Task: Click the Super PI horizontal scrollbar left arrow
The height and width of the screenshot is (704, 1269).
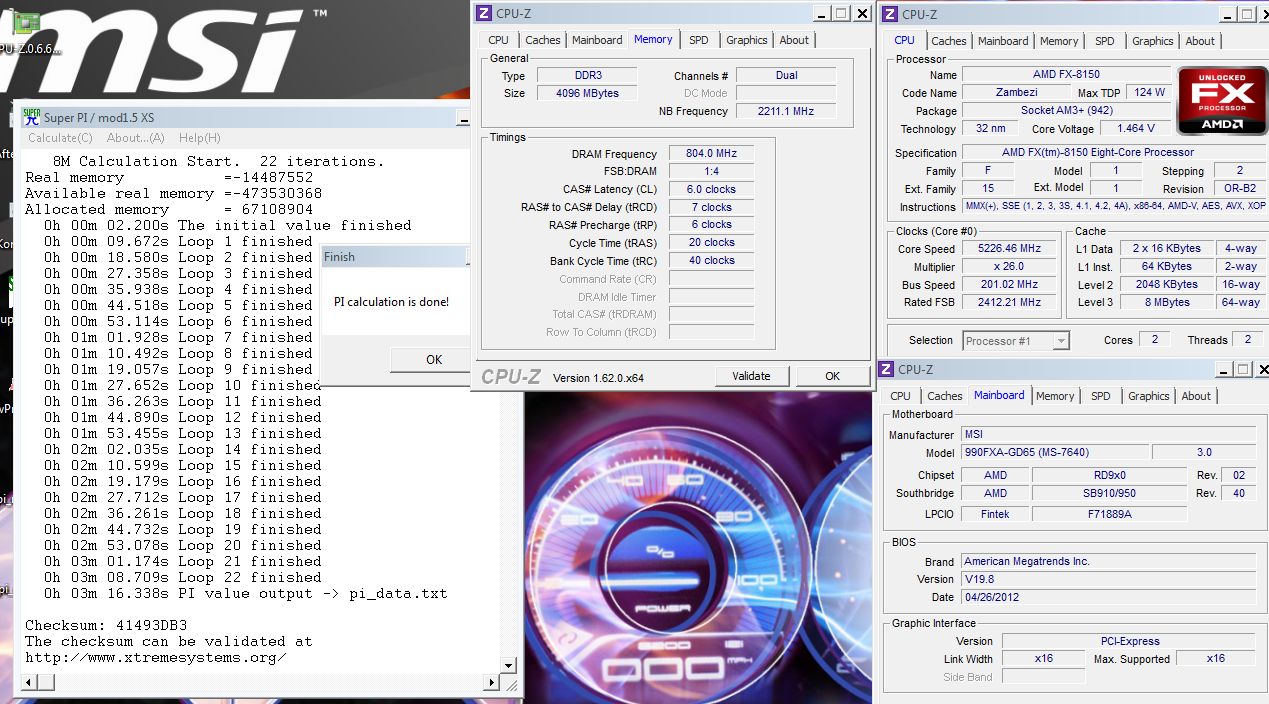Action: point(31,682)
